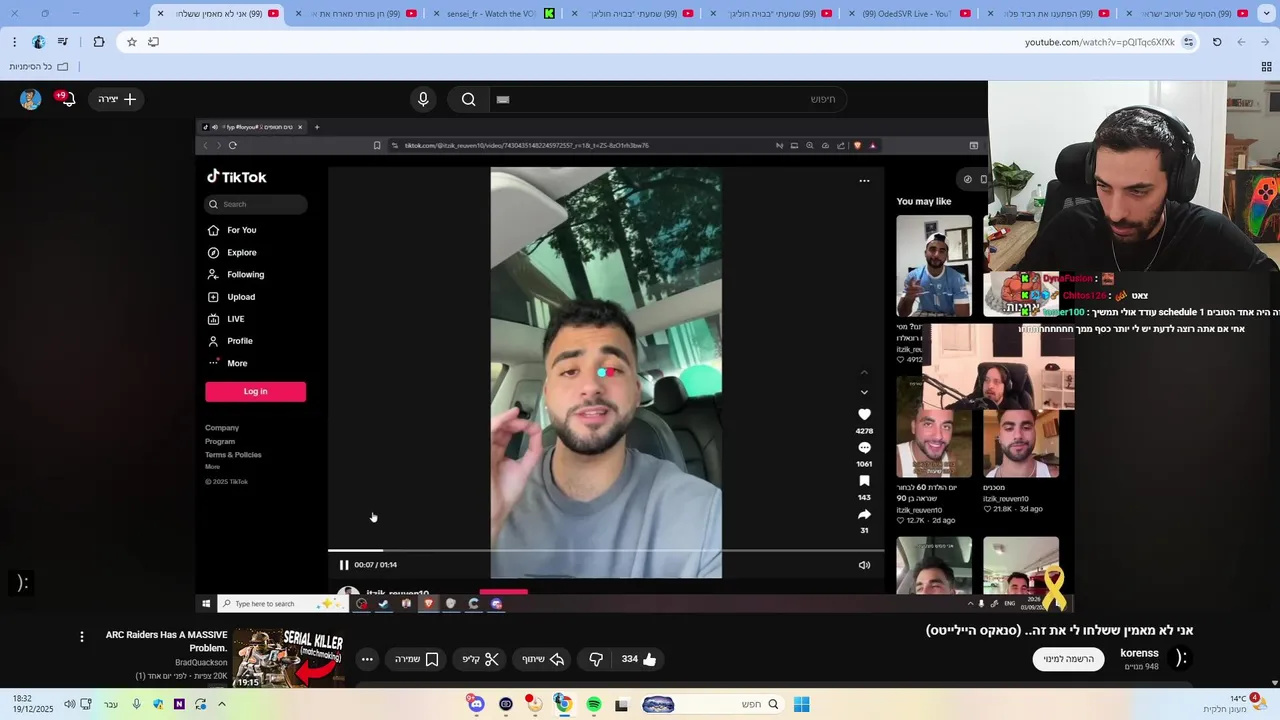This screenshot has width=1280, height=720.
Task: Open Spotify from the taskbar
Action: (594, 704)
